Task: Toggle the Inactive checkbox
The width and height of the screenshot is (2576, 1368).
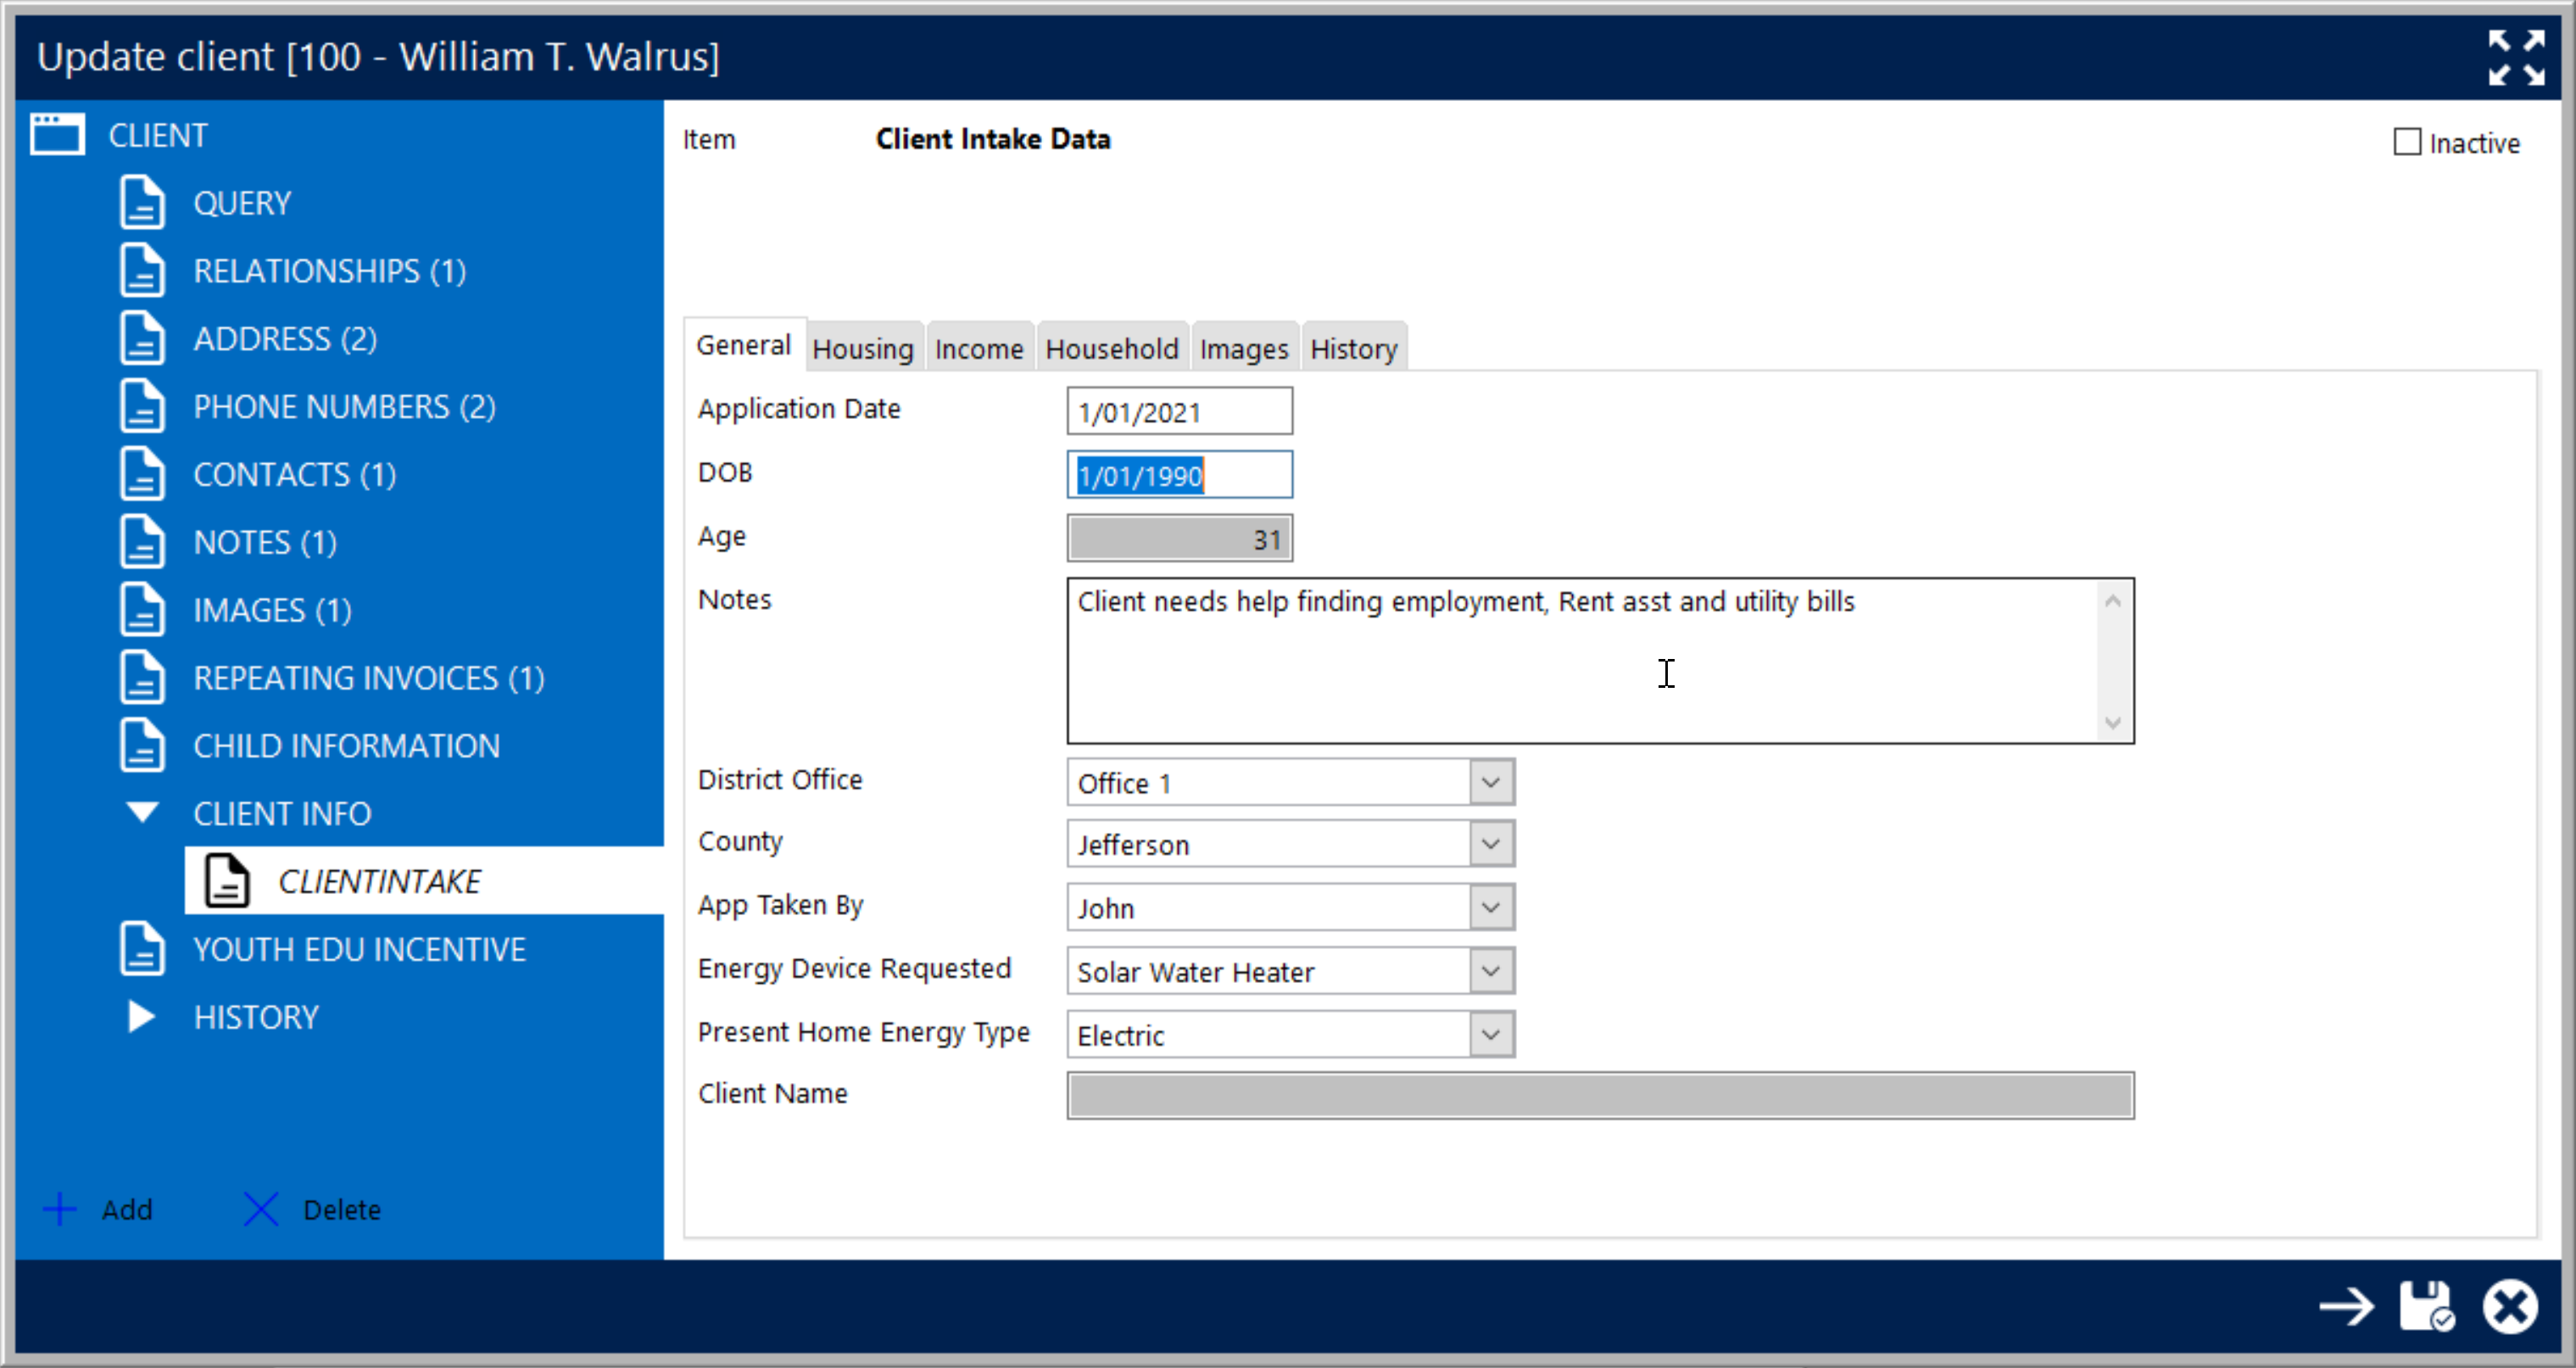Action: [x=2407, y=142]
